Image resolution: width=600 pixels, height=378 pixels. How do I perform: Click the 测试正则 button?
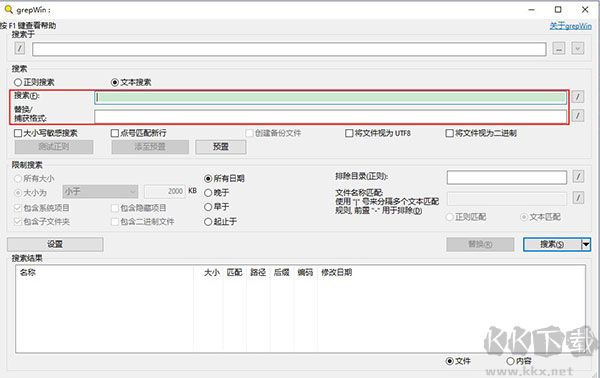click(54, 147)
